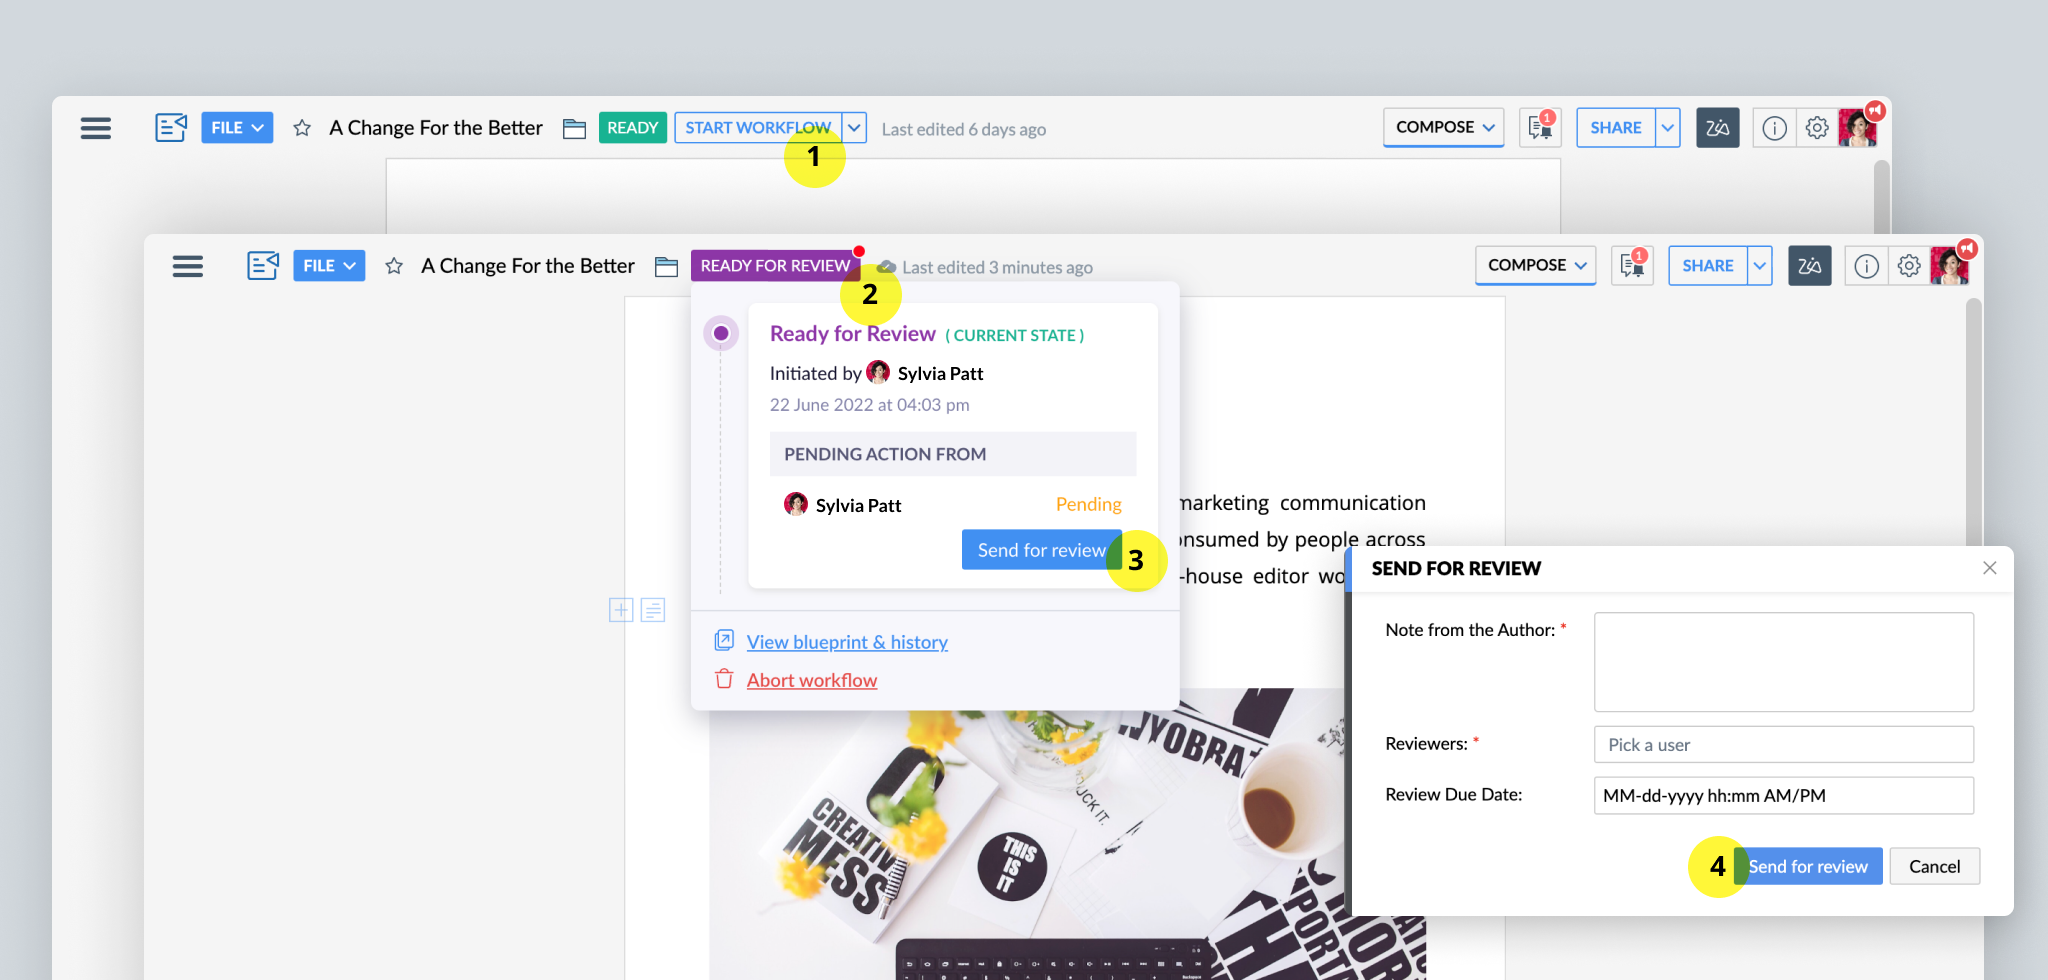The image size is (2048, 980).
Task: Click Abort workflow link
Action: pyautogui.click(x=812, y=680)
